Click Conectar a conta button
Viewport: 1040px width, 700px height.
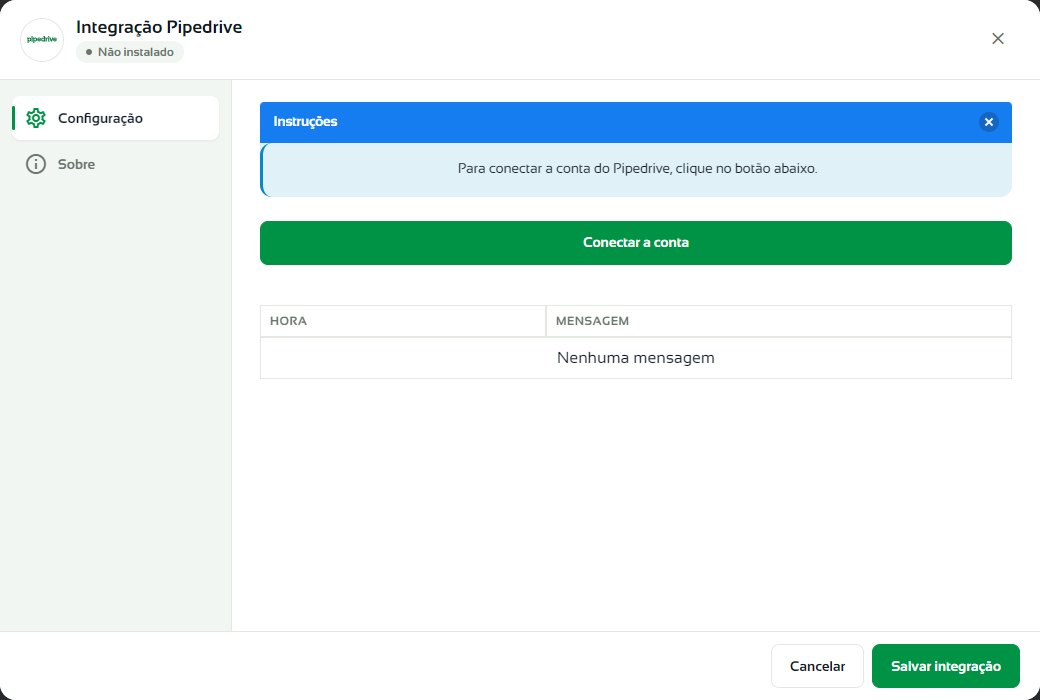[635, 243]
